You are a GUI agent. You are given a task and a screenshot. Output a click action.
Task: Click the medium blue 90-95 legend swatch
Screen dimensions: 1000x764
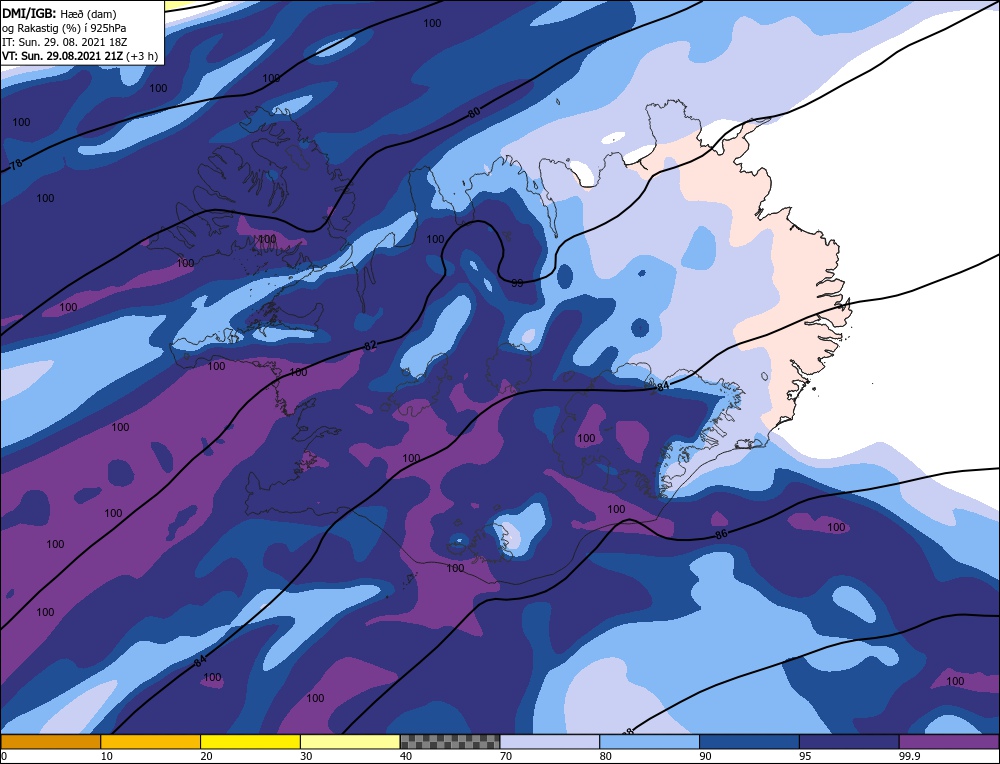click(x=749, y=741)
